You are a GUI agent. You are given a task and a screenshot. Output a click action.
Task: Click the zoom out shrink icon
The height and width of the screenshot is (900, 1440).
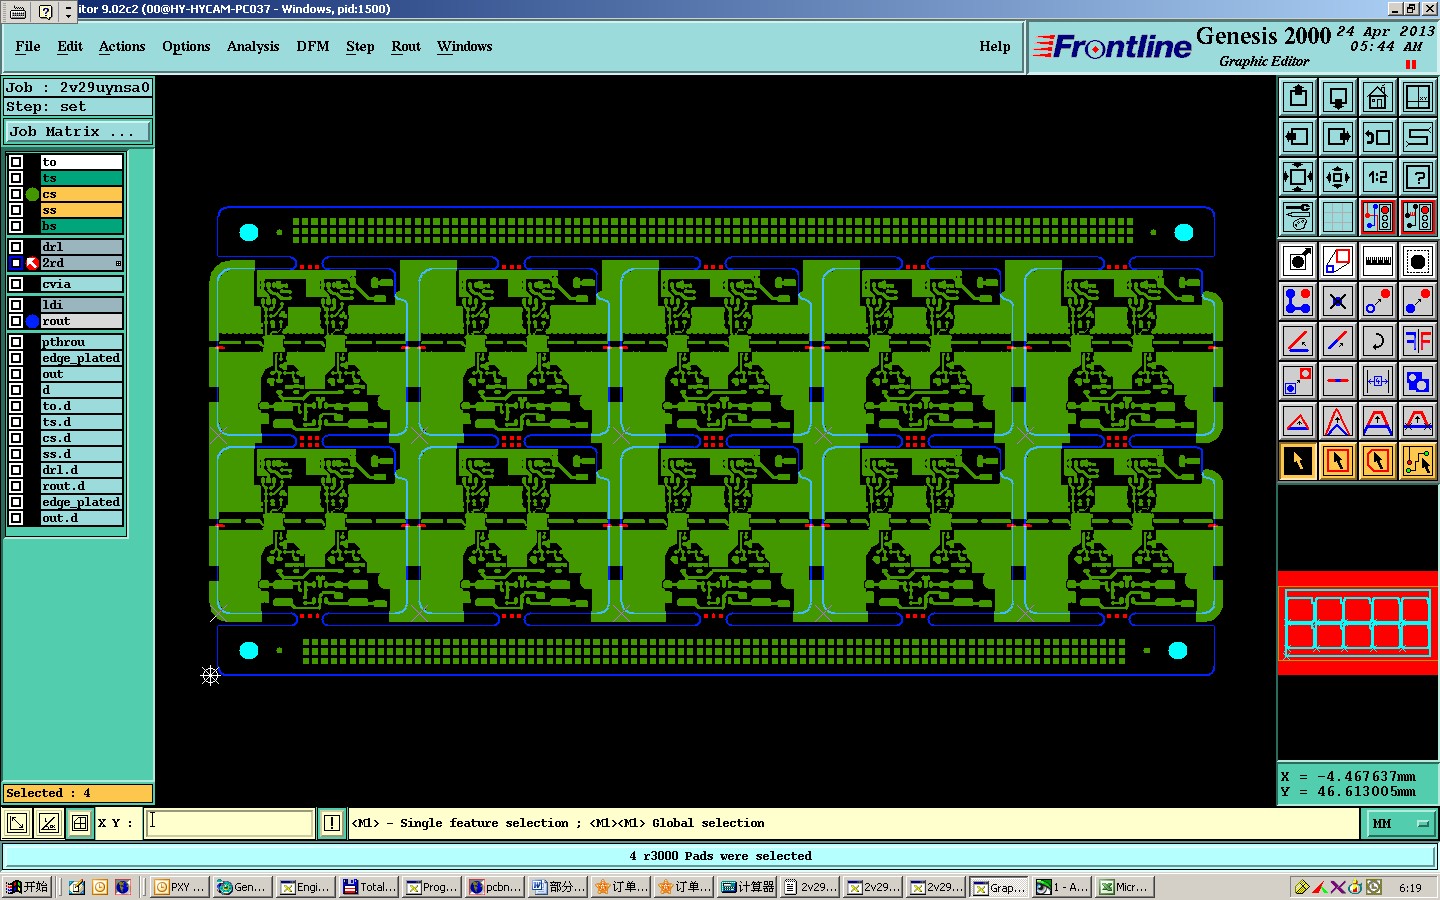tap(1338, 177)
